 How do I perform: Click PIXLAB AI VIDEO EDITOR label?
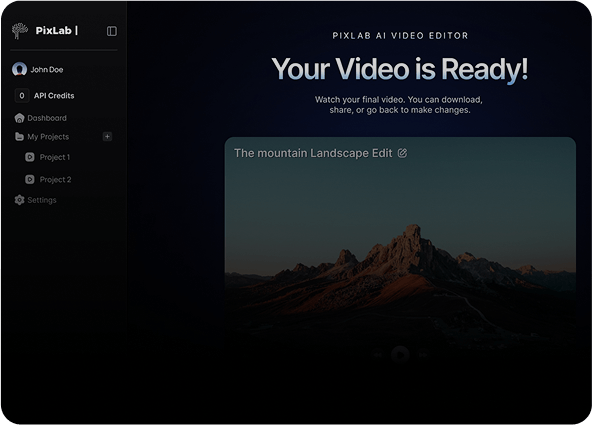coord(400,35)
